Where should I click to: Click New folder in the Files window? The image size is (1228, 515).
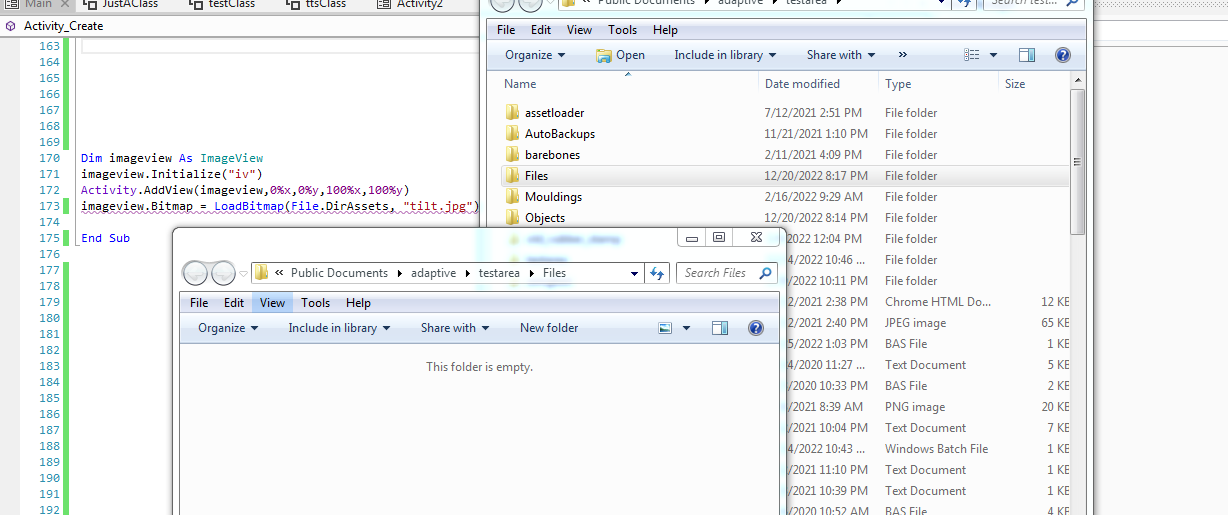[549, 328]
